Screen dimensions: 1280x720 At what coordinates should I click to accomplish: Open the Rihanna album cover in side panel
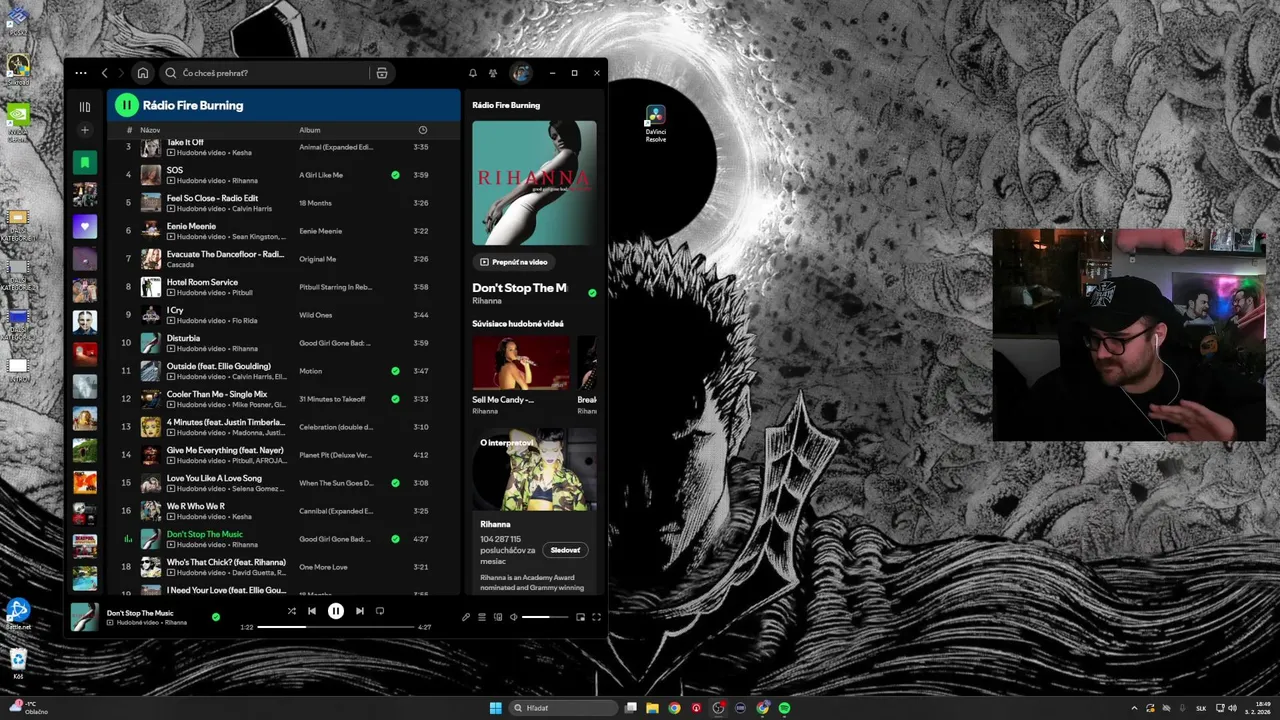[x=534, y=183]
